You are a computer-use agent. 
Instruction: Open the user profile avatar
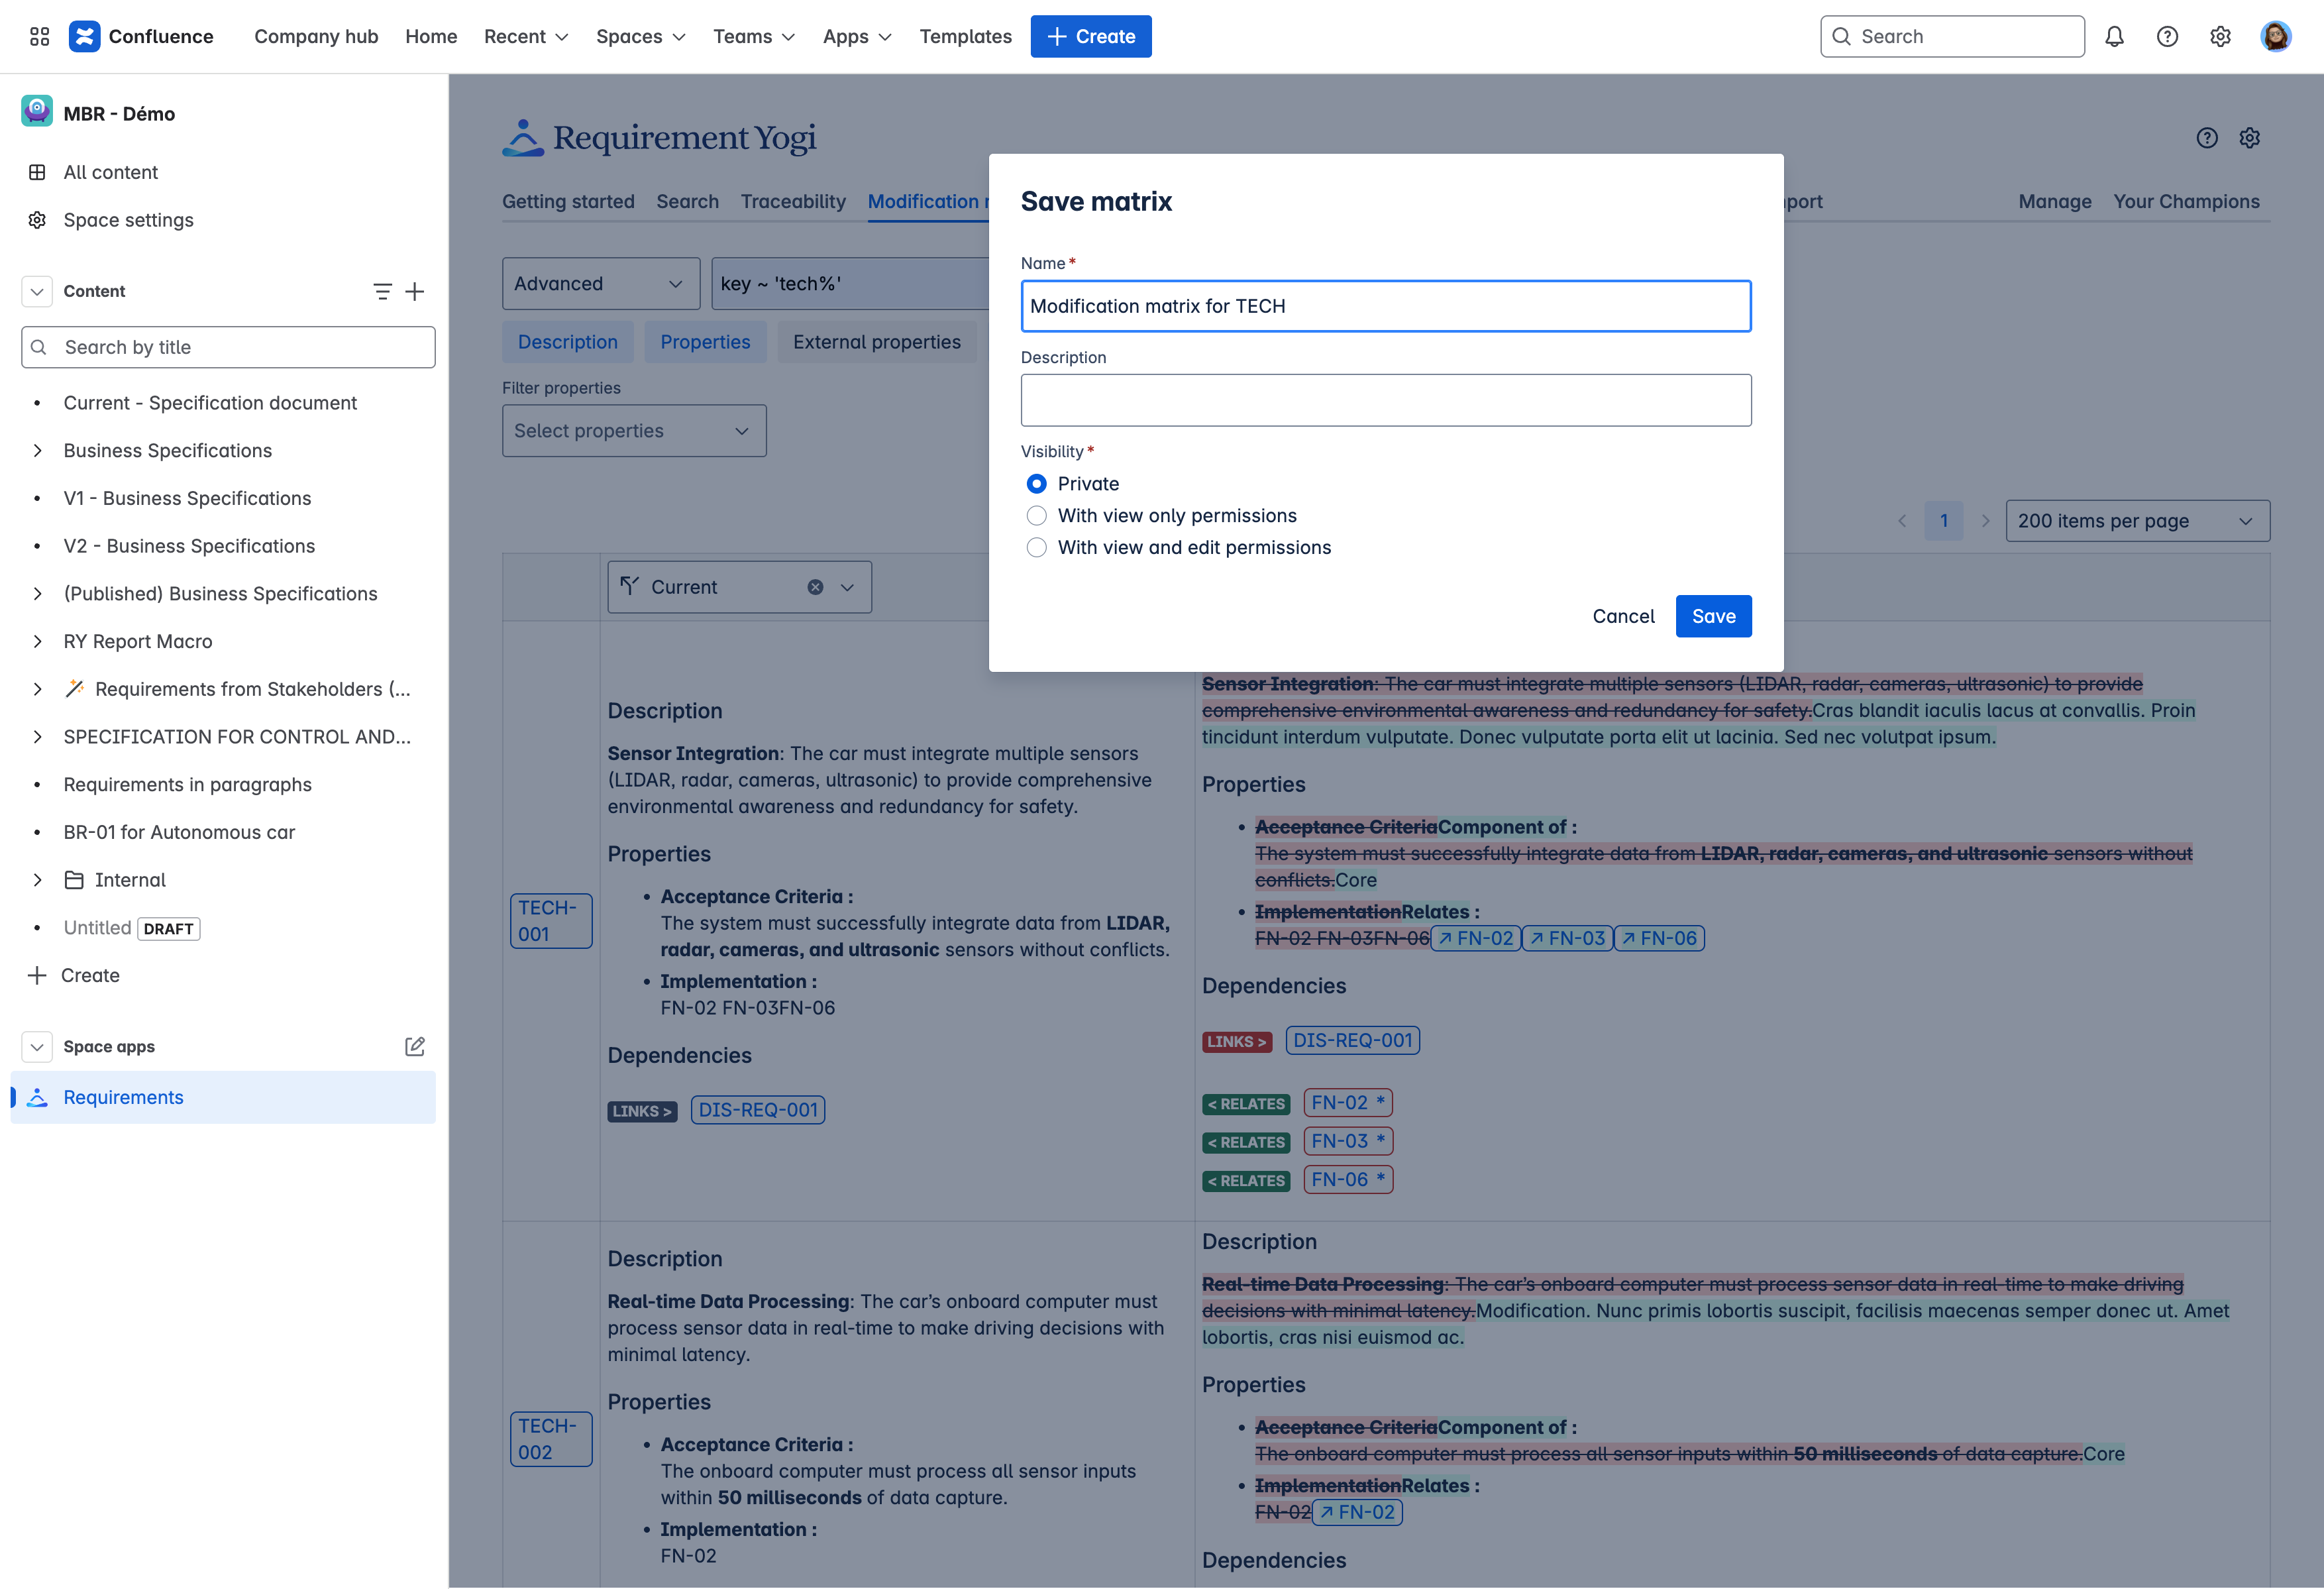(x=2276, y=37)
